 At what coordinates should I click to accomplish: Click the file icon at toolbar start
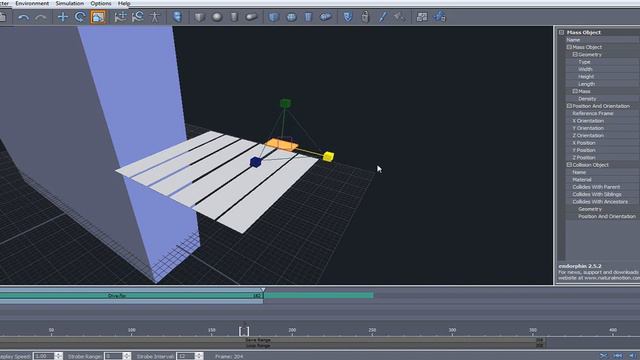coord(3,17)
